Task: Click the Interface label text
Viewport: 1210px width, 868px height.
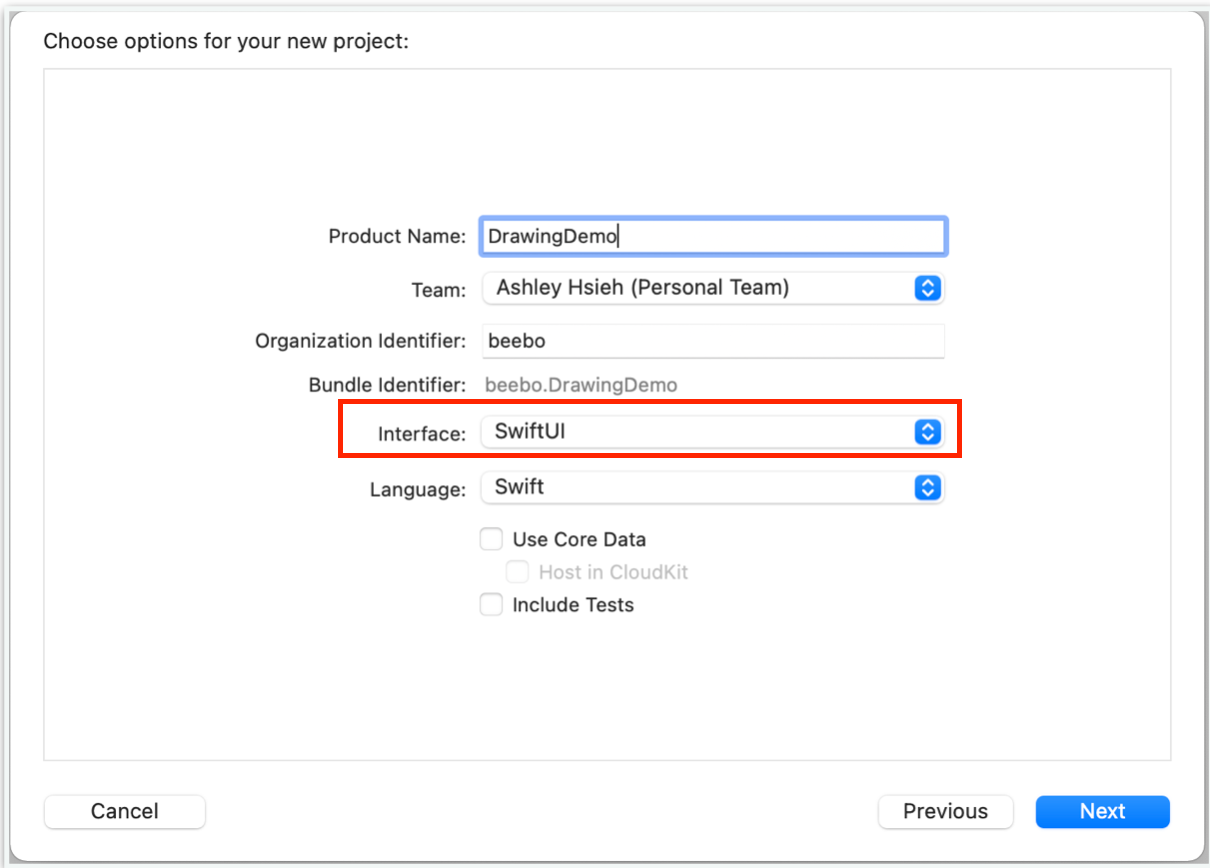Action: click(422, 434)
